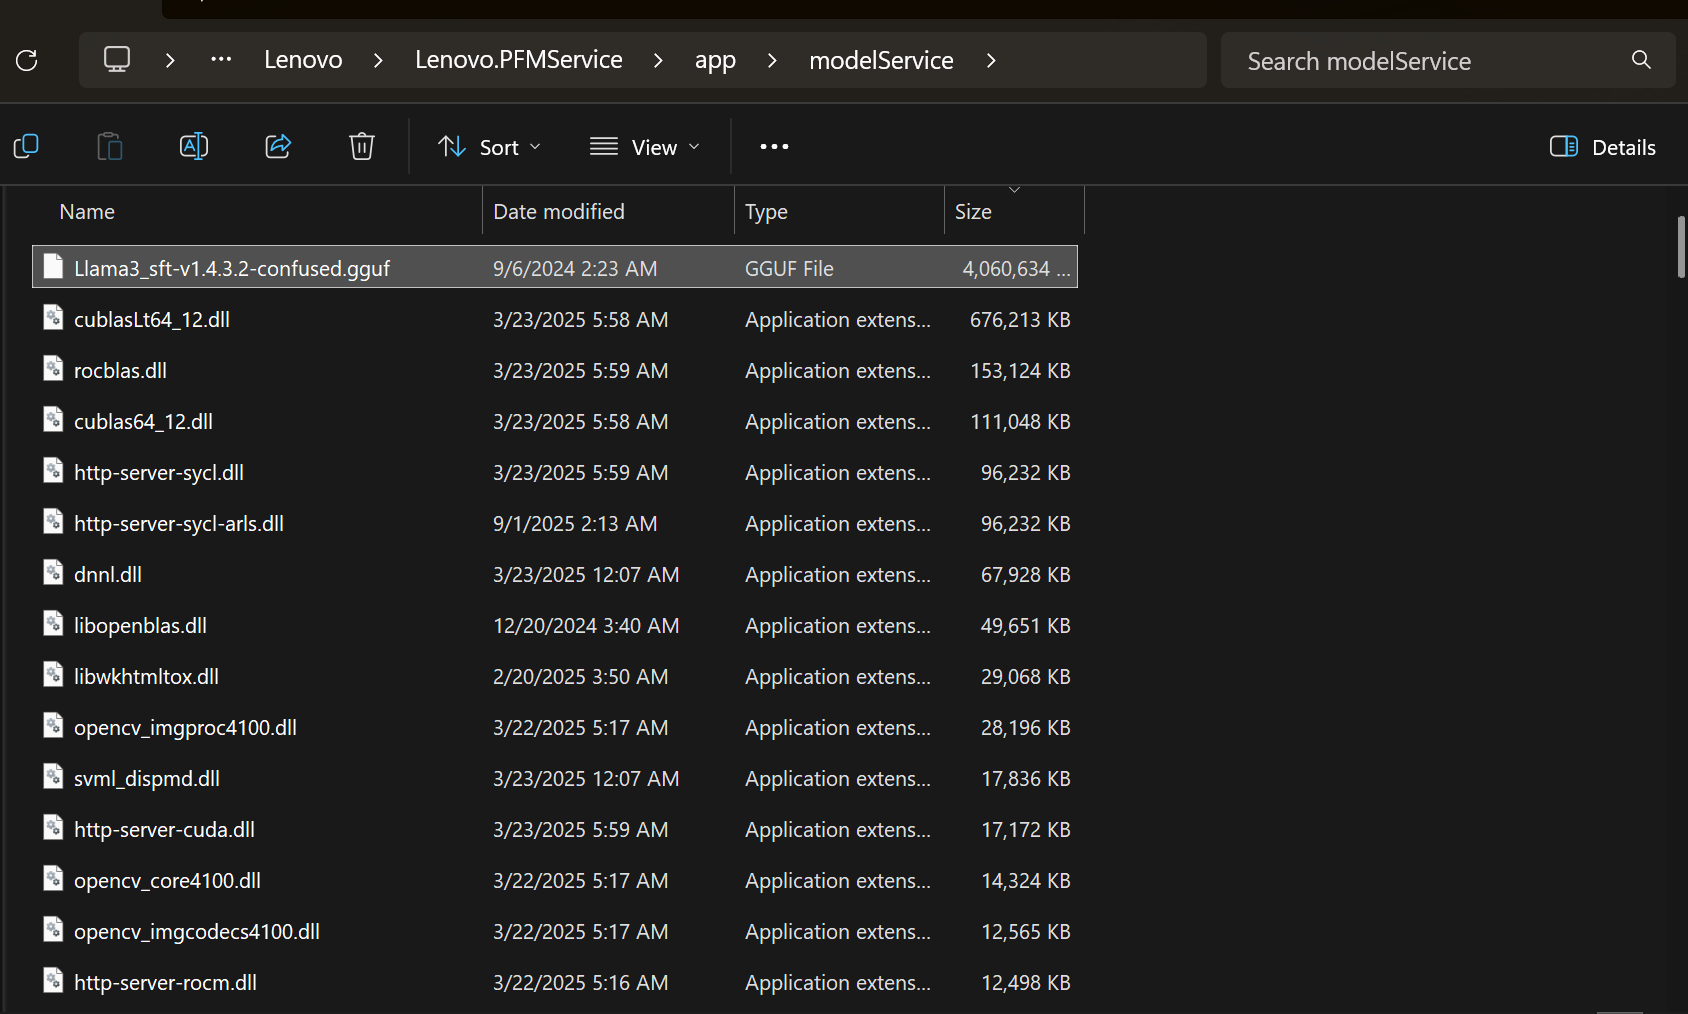Expand chevron after modelService breadcrumb
The width and height of the screenshot is (1688, 1014).
[991, 61]
